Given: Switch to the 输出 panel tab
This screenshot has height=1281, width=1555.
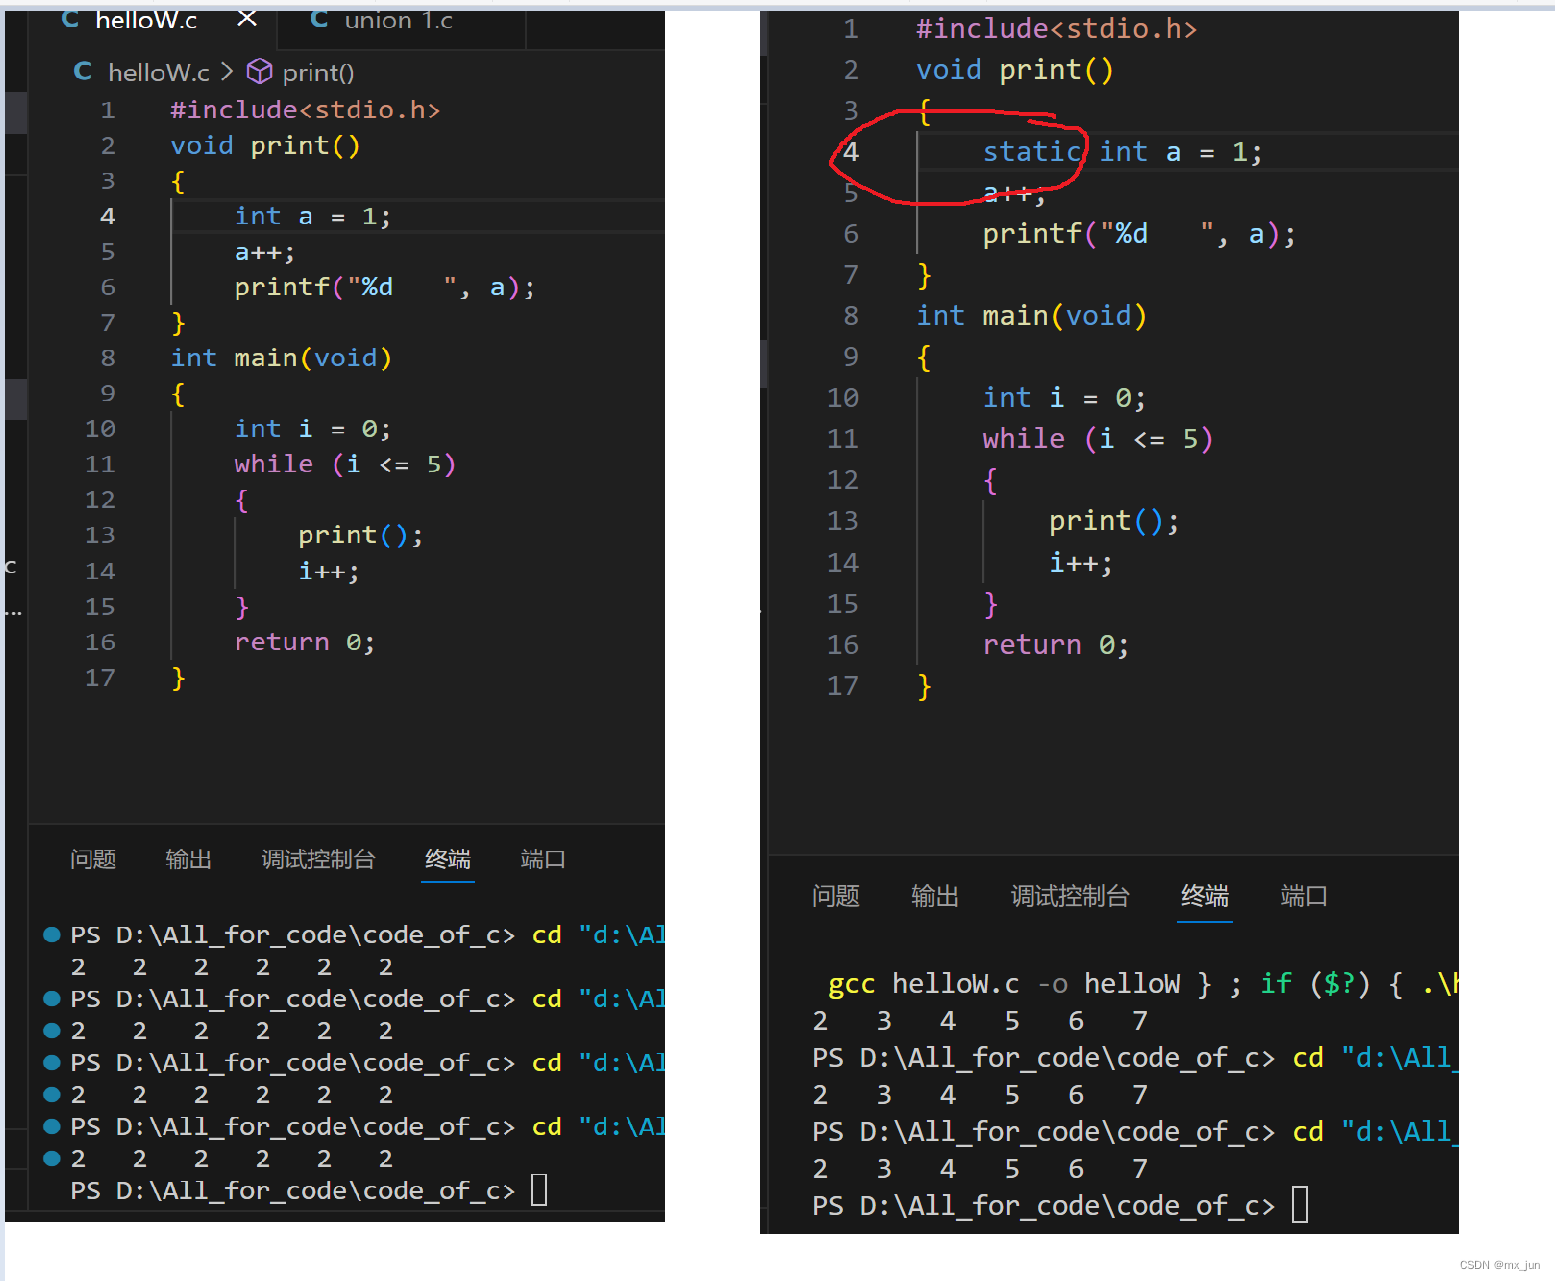Looking at the screenshot, I should coord(188,859).
